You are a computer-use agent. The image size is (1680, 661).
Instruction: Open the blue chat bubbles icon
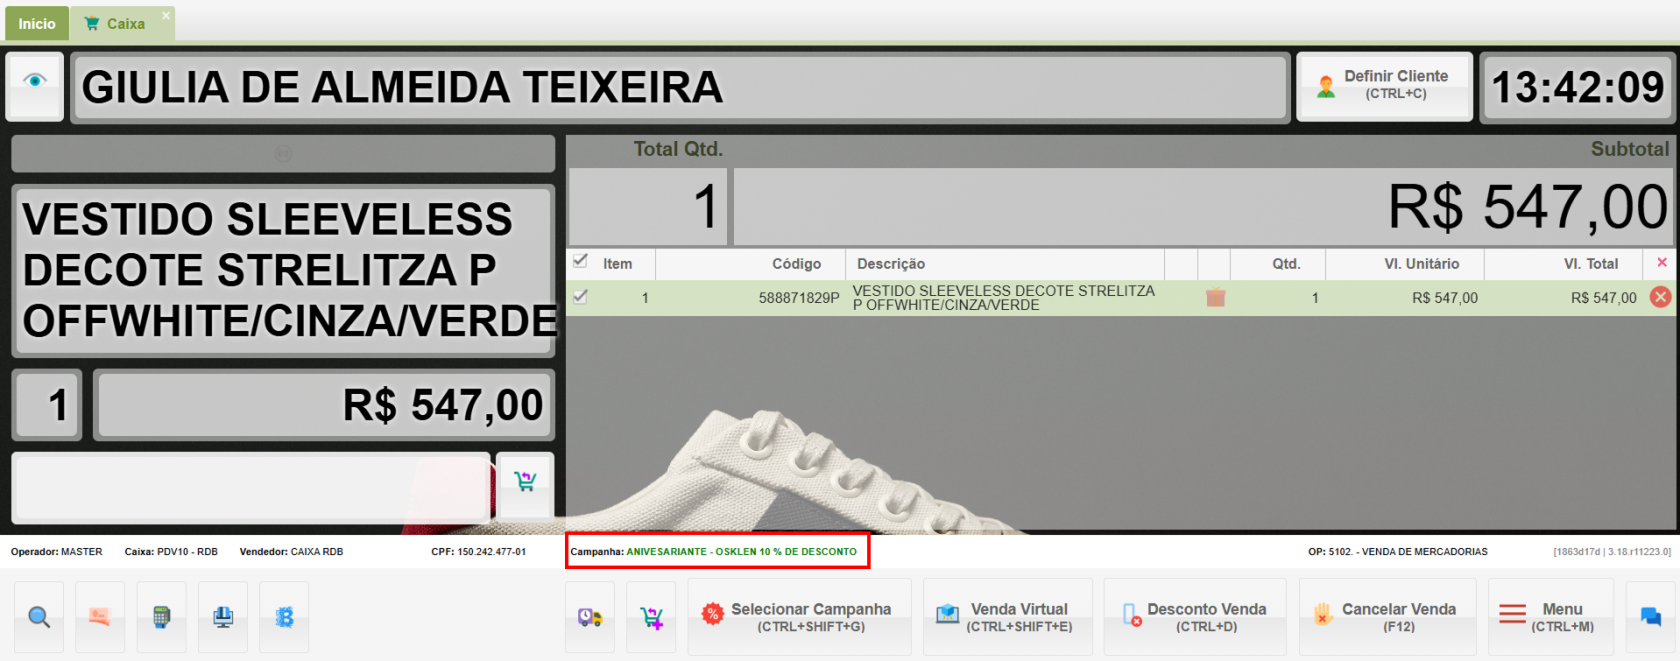point(1650,617)
